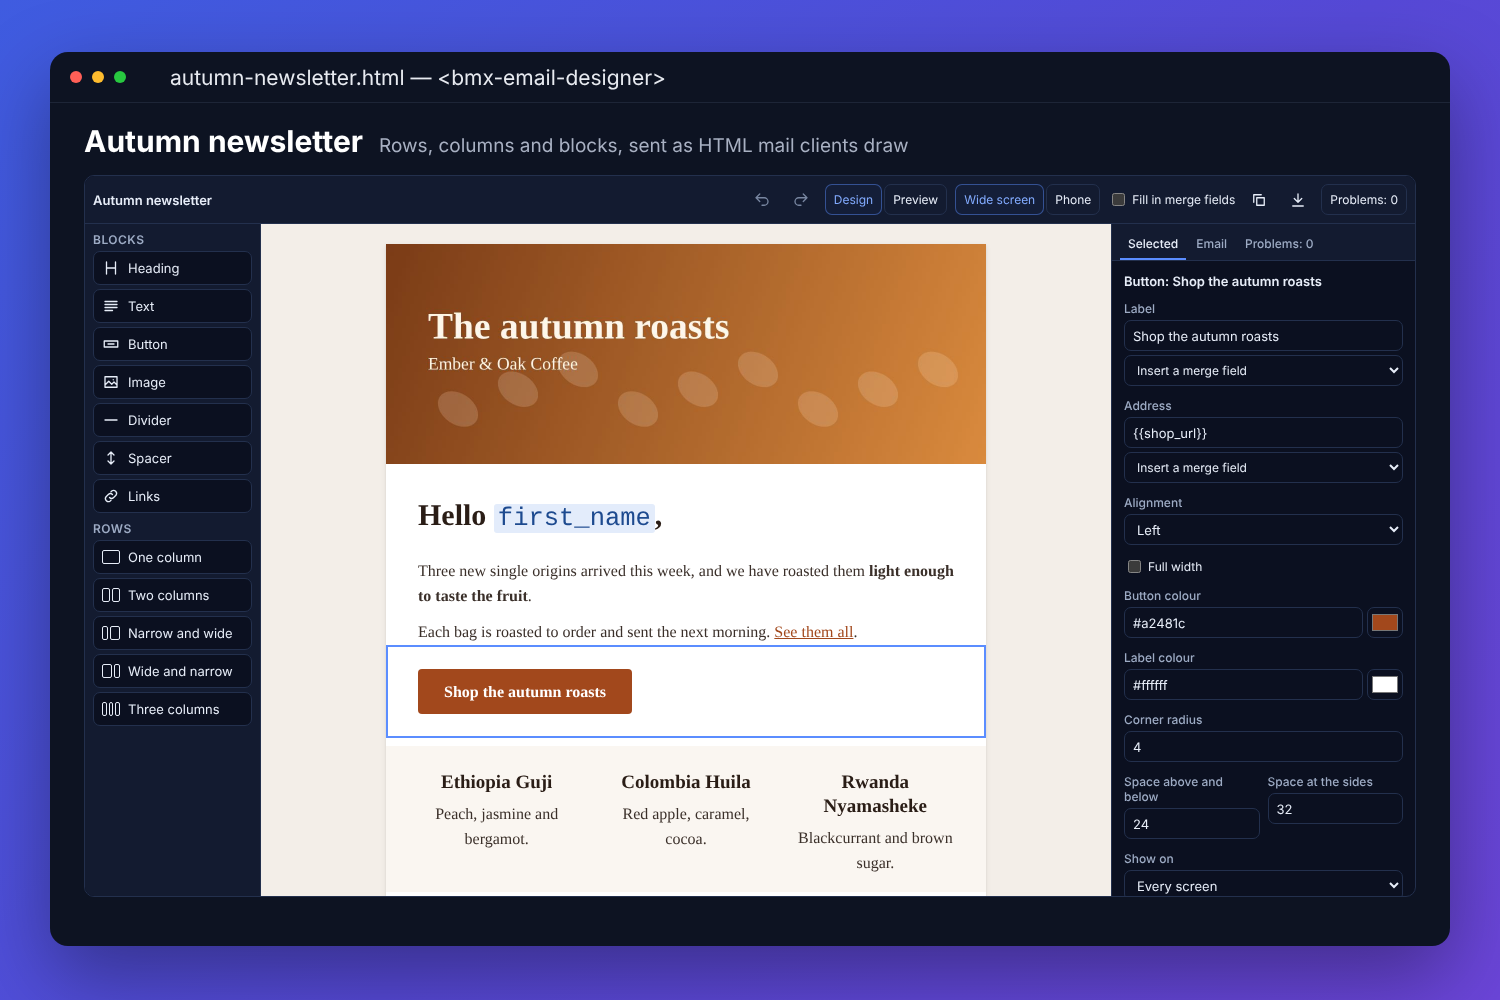Screen dimensions: 1500x1000
Task: Select the Ethiopia Guji heading
Action: coord(497,782)
